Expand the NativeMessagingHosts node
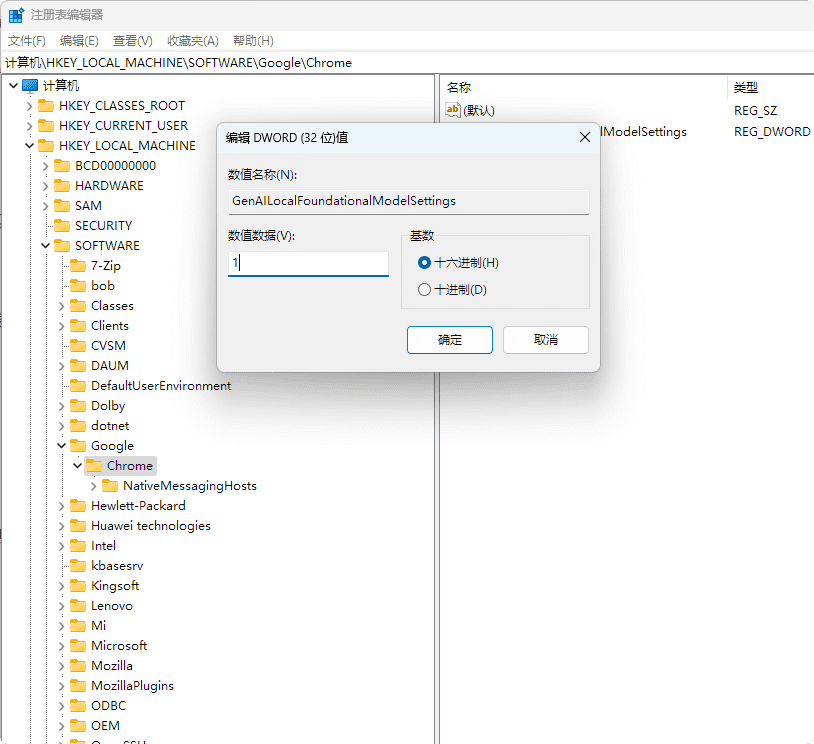 93,485
